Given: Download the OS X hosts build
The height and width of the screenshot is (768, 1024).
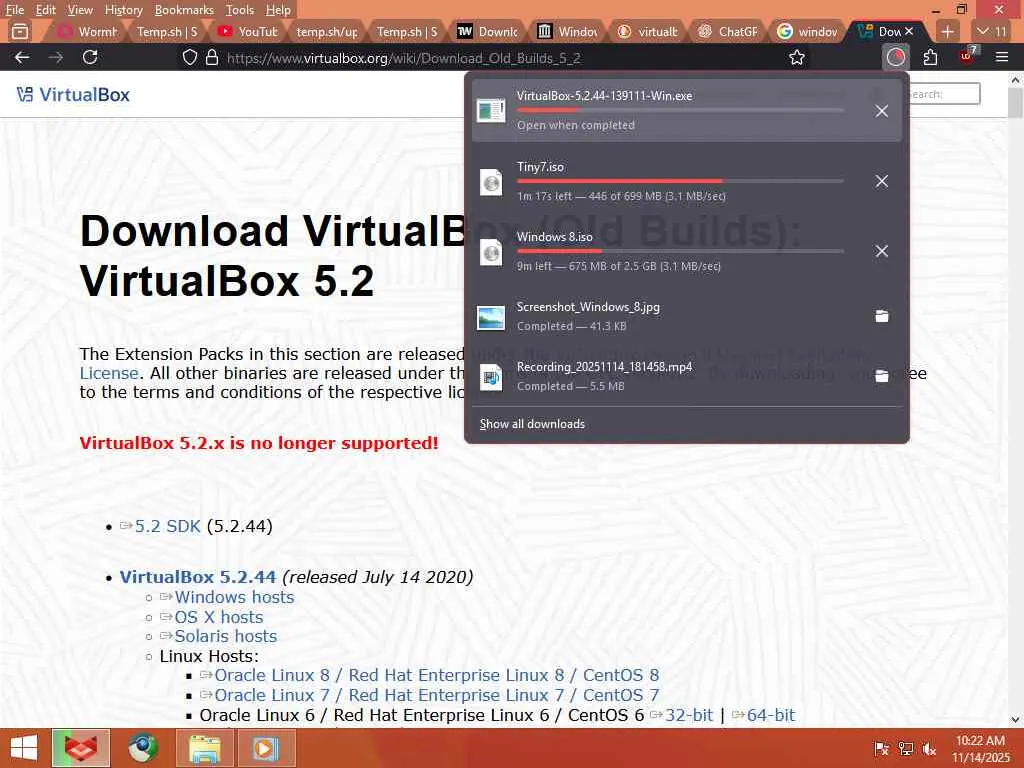Looking at the screenshot, I should pos(219,617).
